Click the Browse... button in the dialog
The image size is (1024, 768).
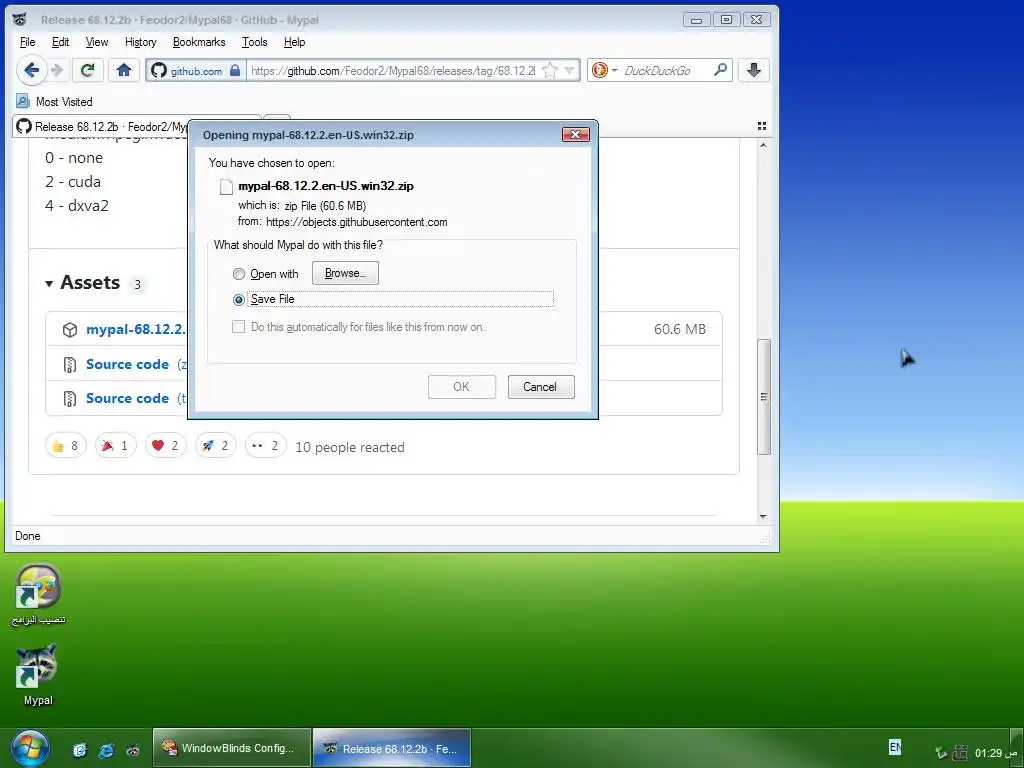[x=345, y=273]
